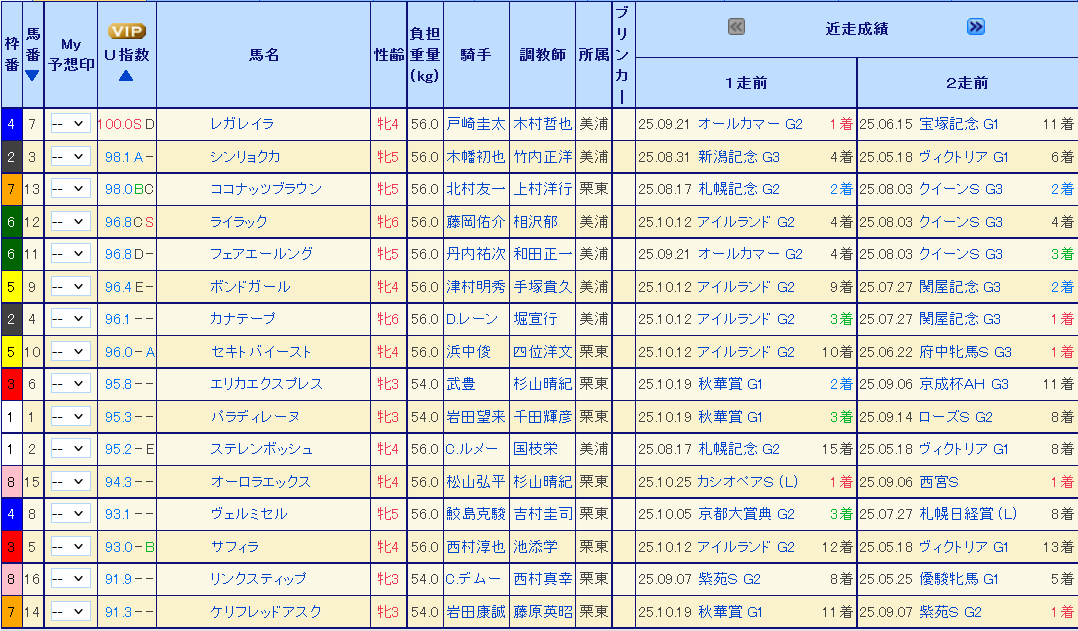Open horse page for レガレイラ
Viewport: 1078px width, 631px height.
point(242,124)
